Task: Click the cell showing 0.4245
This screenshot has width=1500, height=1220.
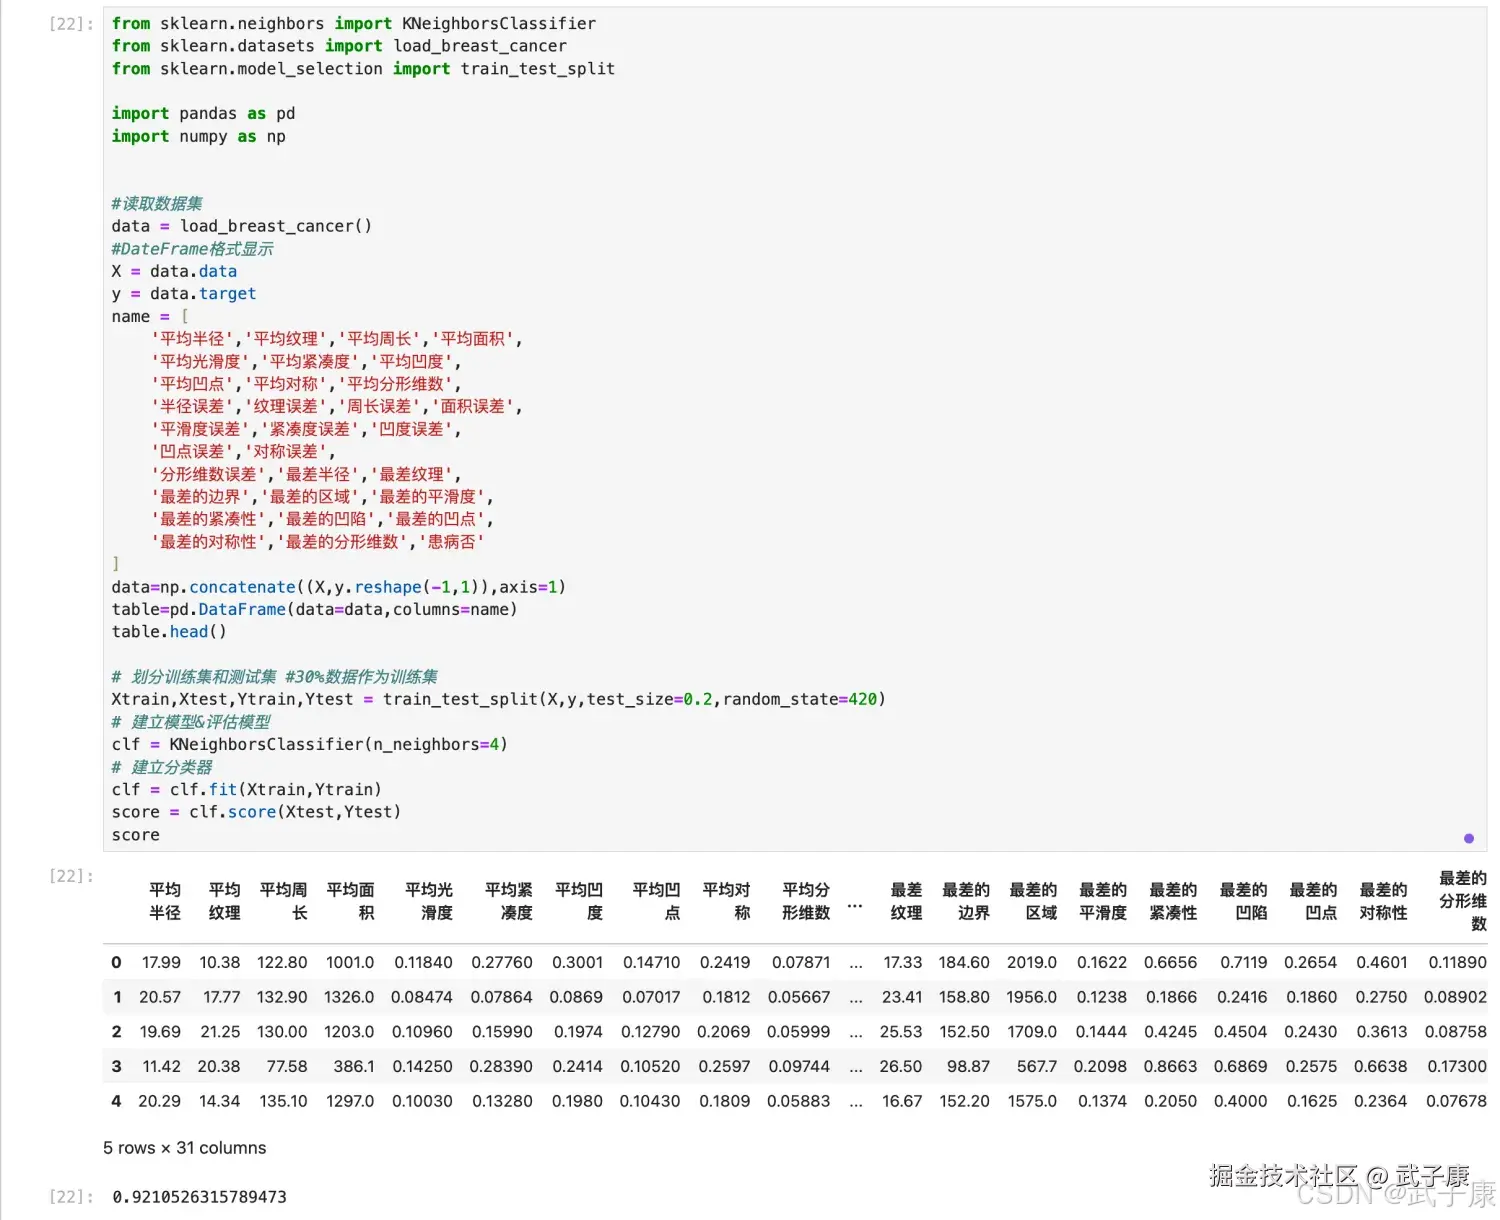Action: pos(1170,1031)
